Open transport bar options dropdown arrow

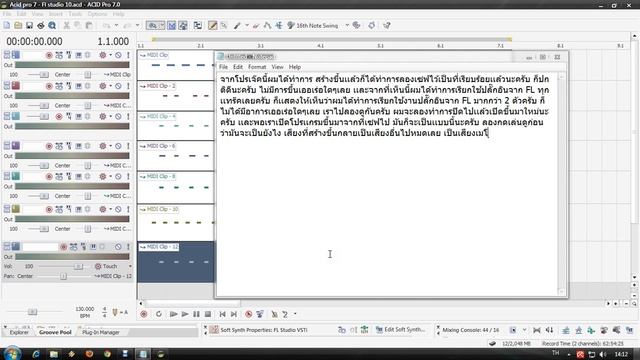tap(295, 314)
